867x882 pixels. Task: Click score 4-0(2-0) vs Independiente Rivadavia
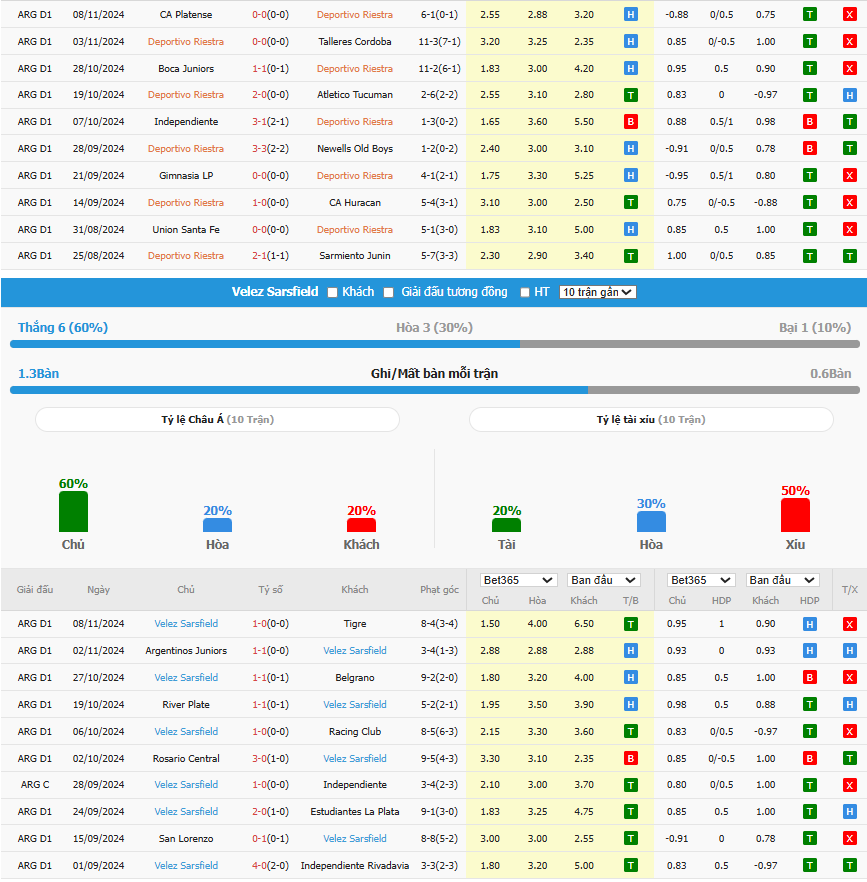(x=271, y=866)
